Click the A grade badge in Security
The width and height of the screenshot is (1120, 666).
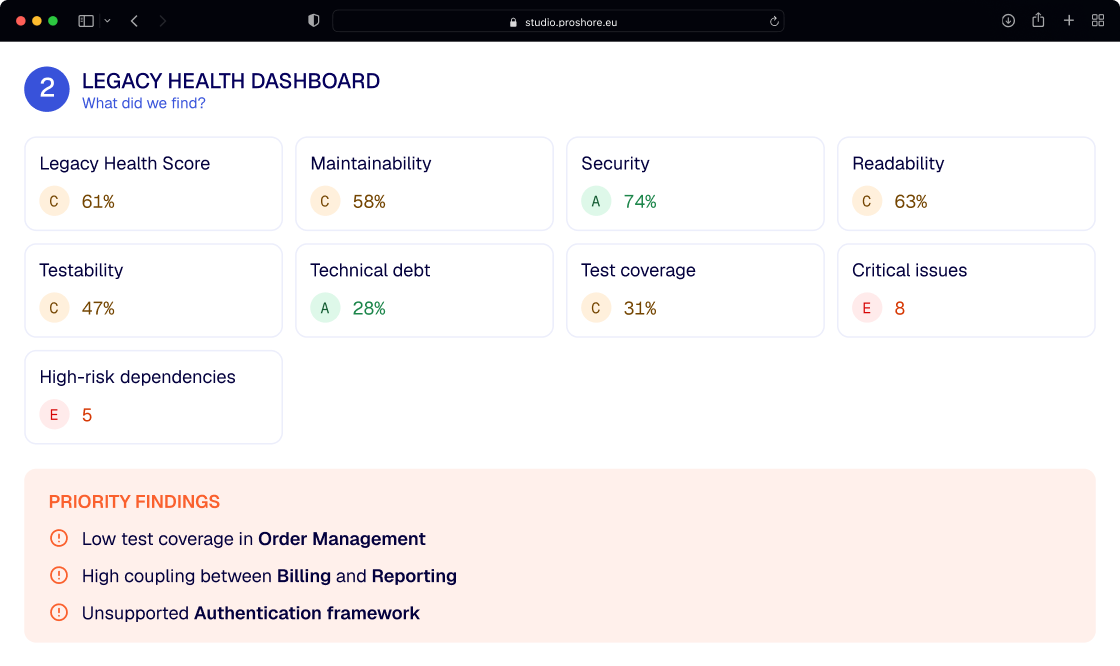[x=596, y=202]
